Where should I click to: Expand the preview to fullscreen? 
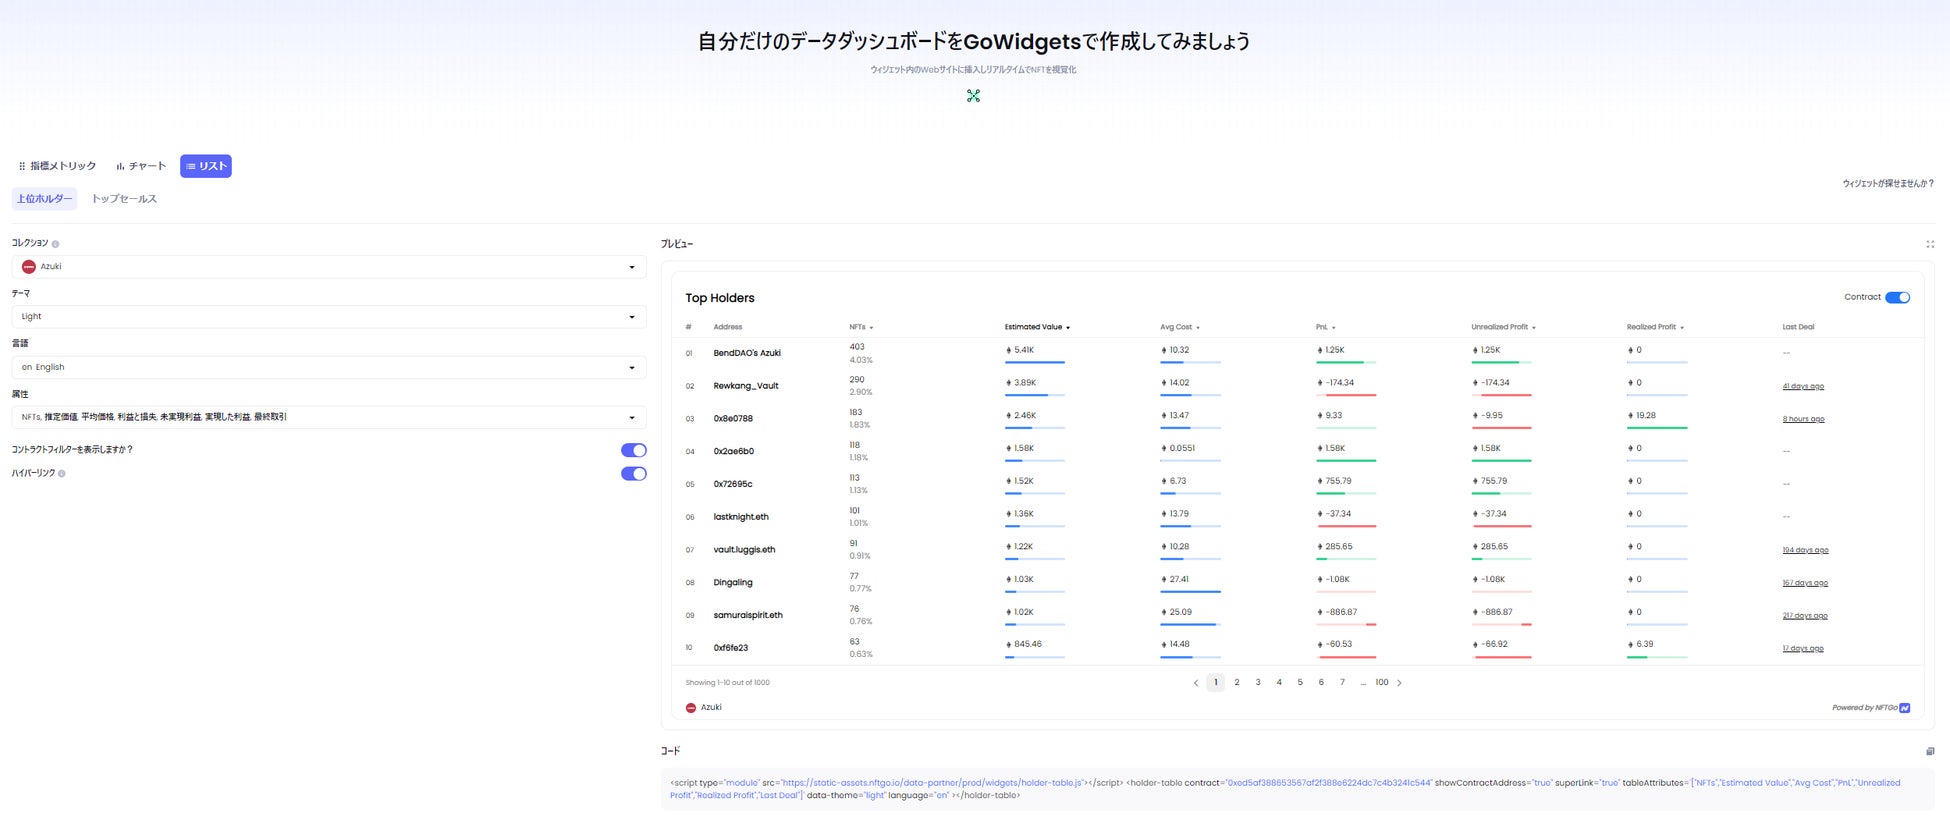point(1930,244)
